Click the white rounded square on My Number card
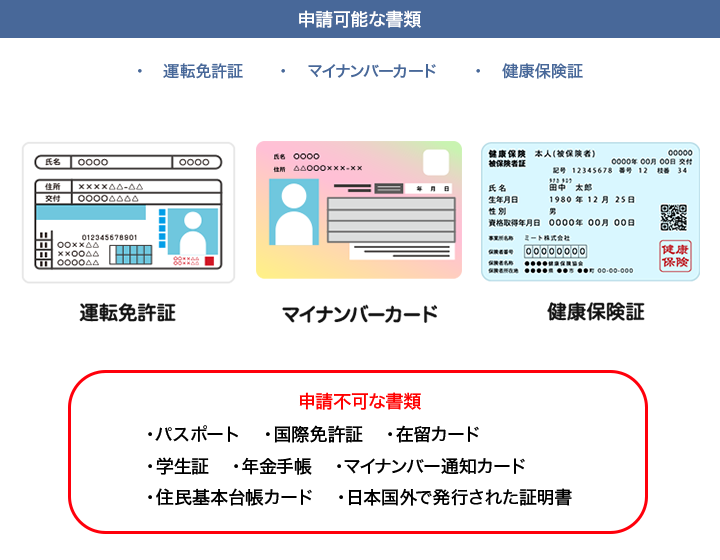Image resolution: width=720 pixels, height=560 pixels. coord(436,162)
